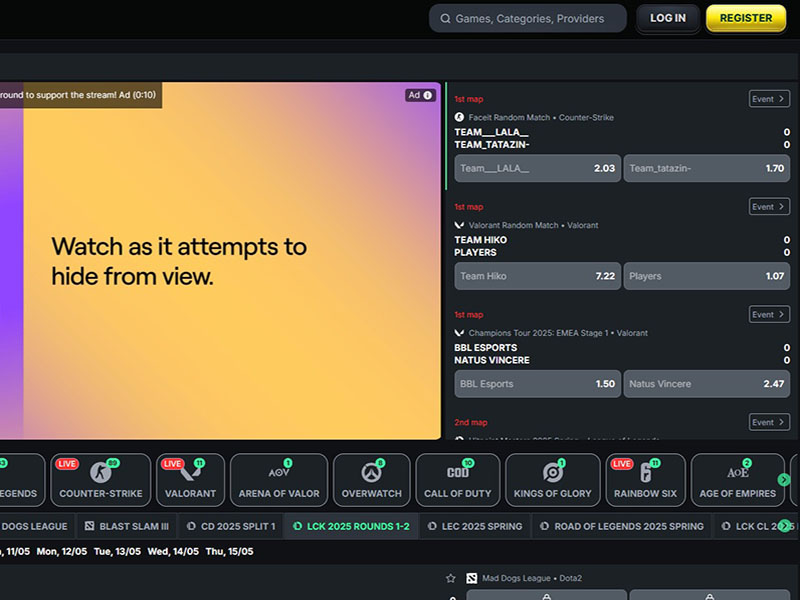Bet on Players at 1.07

click(707, 276)
